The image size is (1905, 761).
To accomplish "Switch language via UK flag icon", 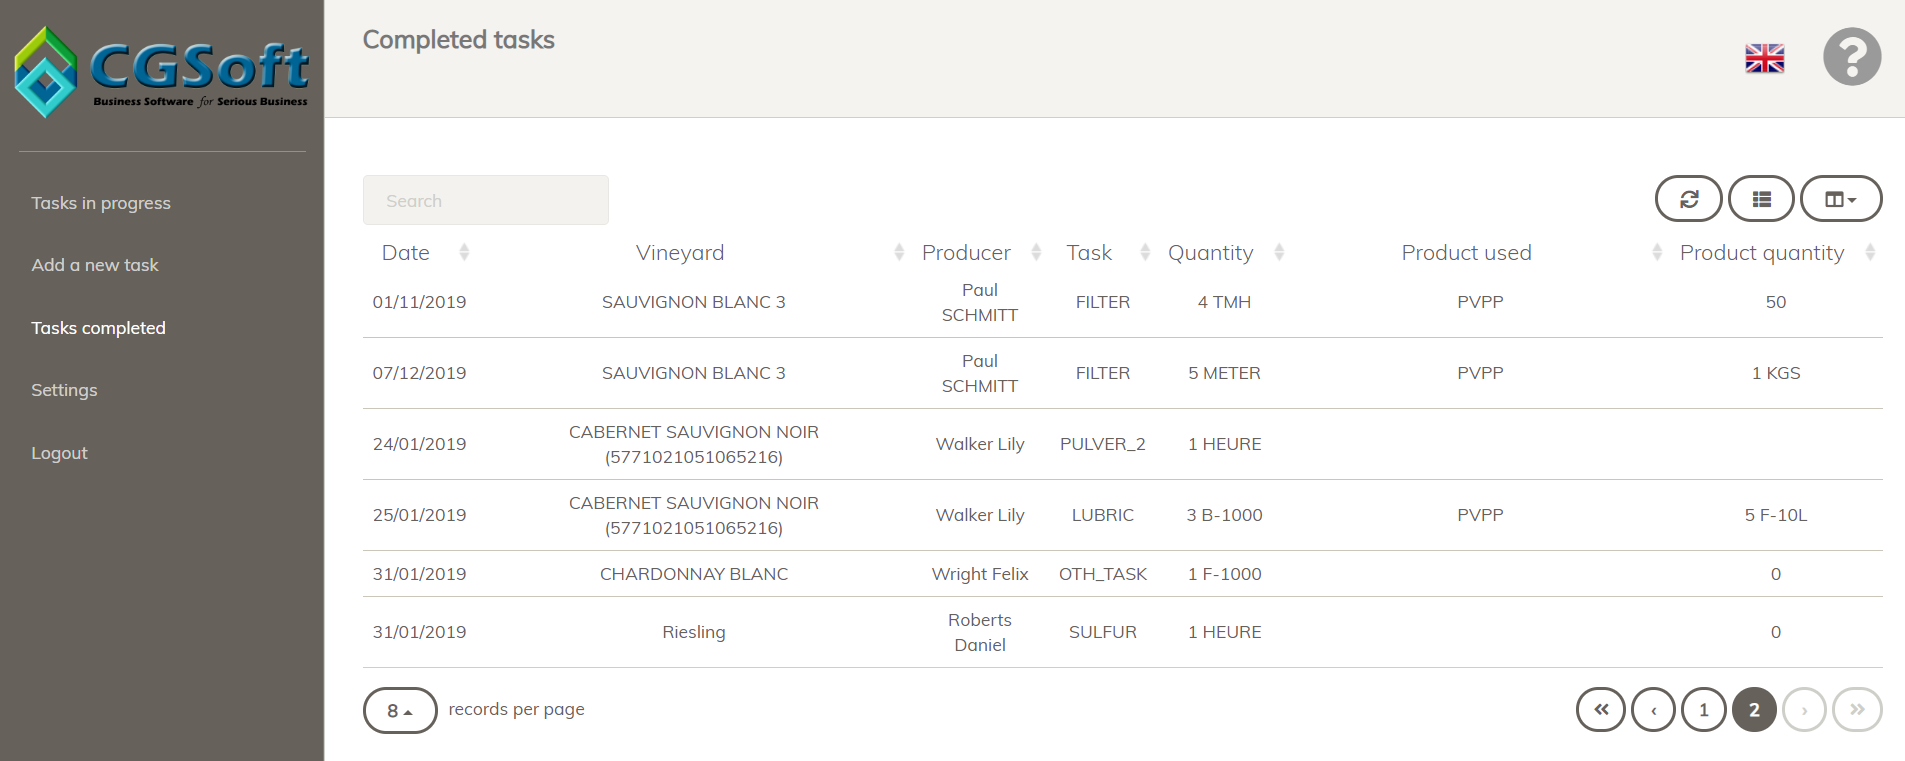I will 1764,58.
